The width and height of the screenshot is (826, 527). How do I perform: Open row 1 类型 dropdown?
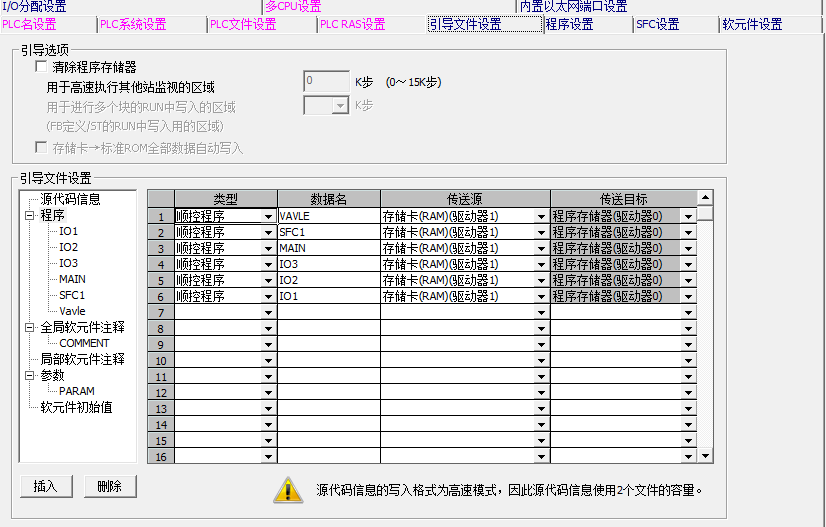tap(268, 216)
